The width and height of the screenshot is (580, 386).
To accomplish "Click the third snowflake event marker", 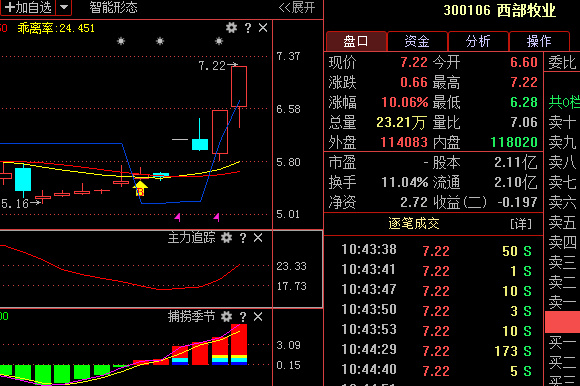I will click(219, 41).
